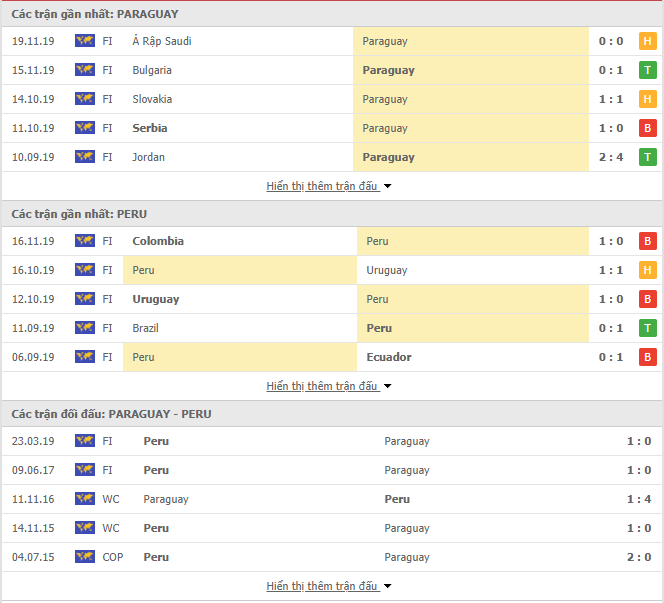
Task: Click the world flag icon beside Colombia match
Action: click(85, 241)
